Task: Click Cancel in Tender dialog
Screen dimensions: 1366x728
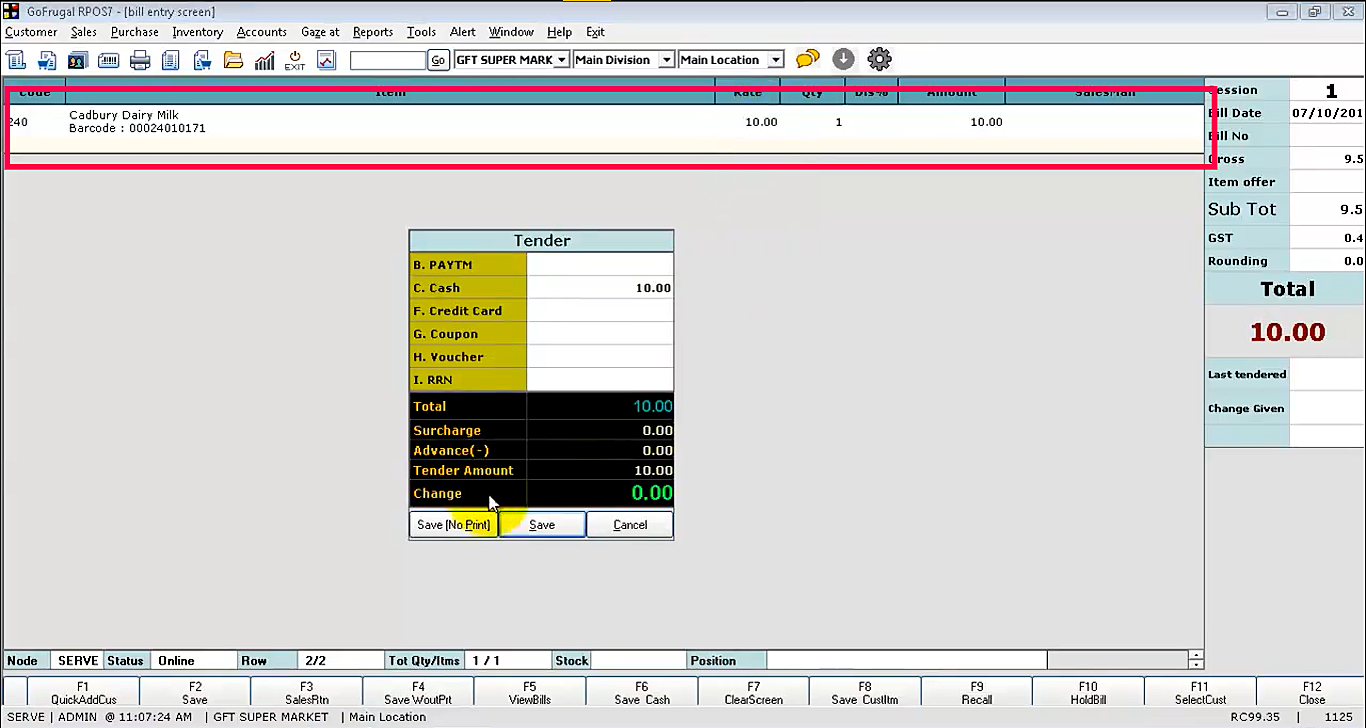Action: point(630,525)
